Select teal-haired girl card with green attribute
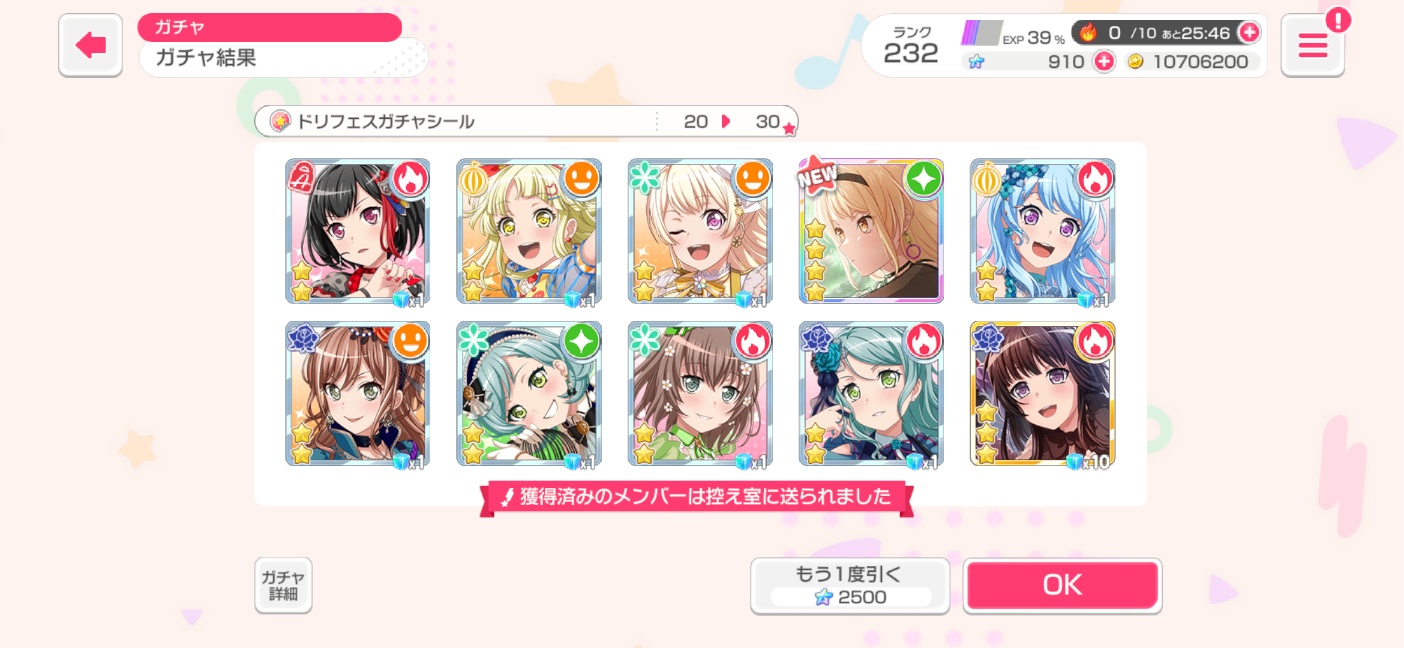This screenshot has width=1404, height=648. click(528, 394)
